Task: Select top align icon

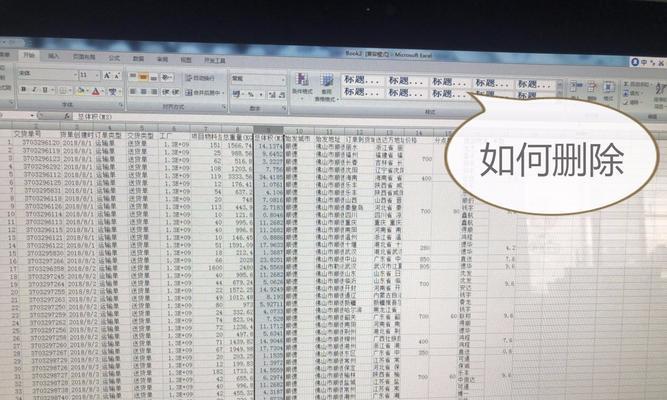Action: (x=133, y=76)
